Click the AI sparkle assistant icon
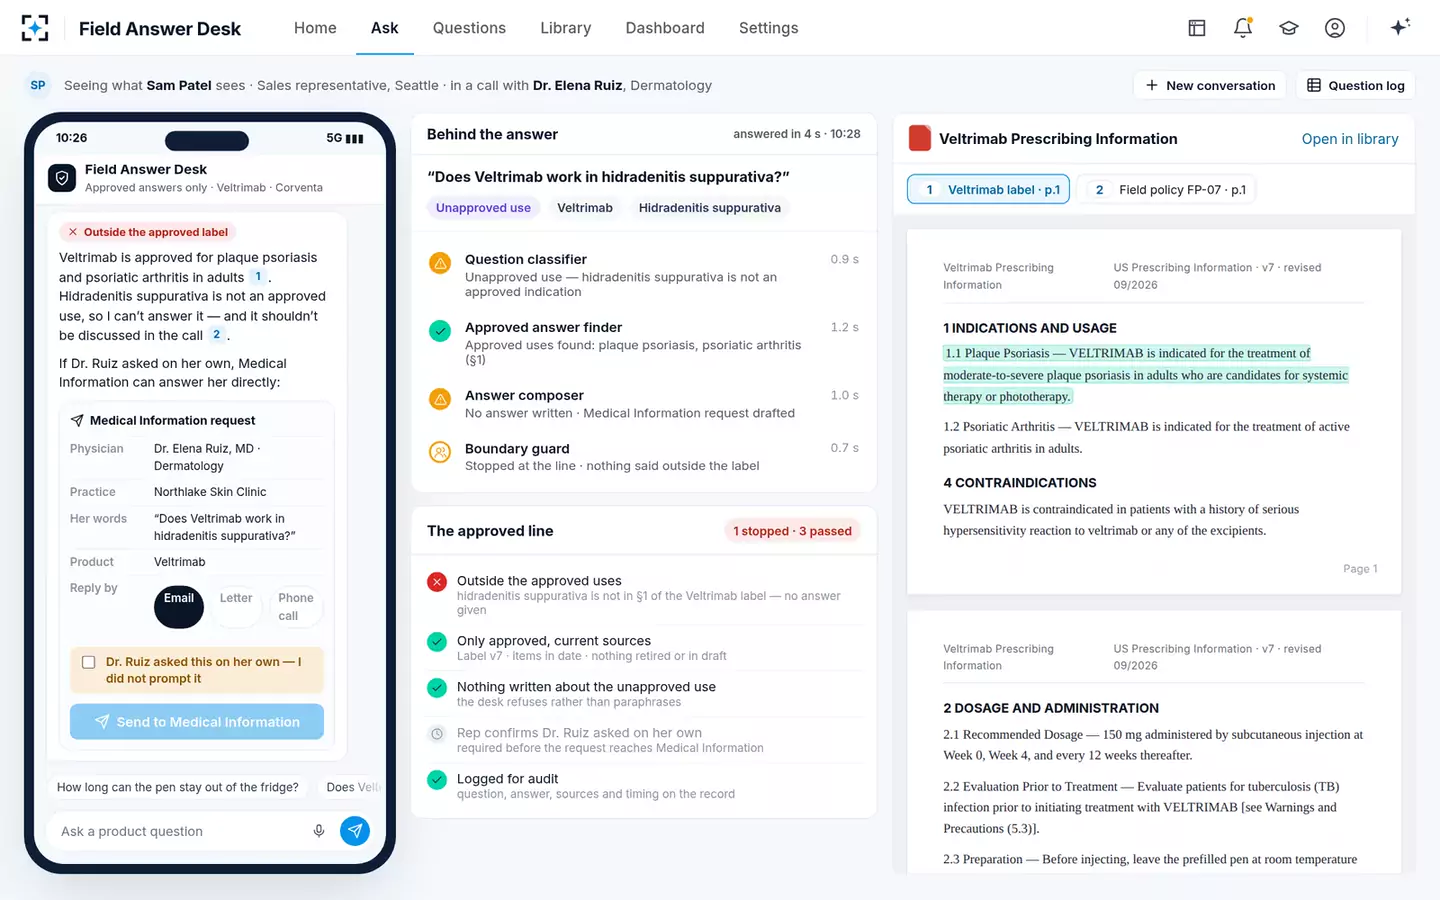The image size is (1440, 900). click(x=1400, y=27)
